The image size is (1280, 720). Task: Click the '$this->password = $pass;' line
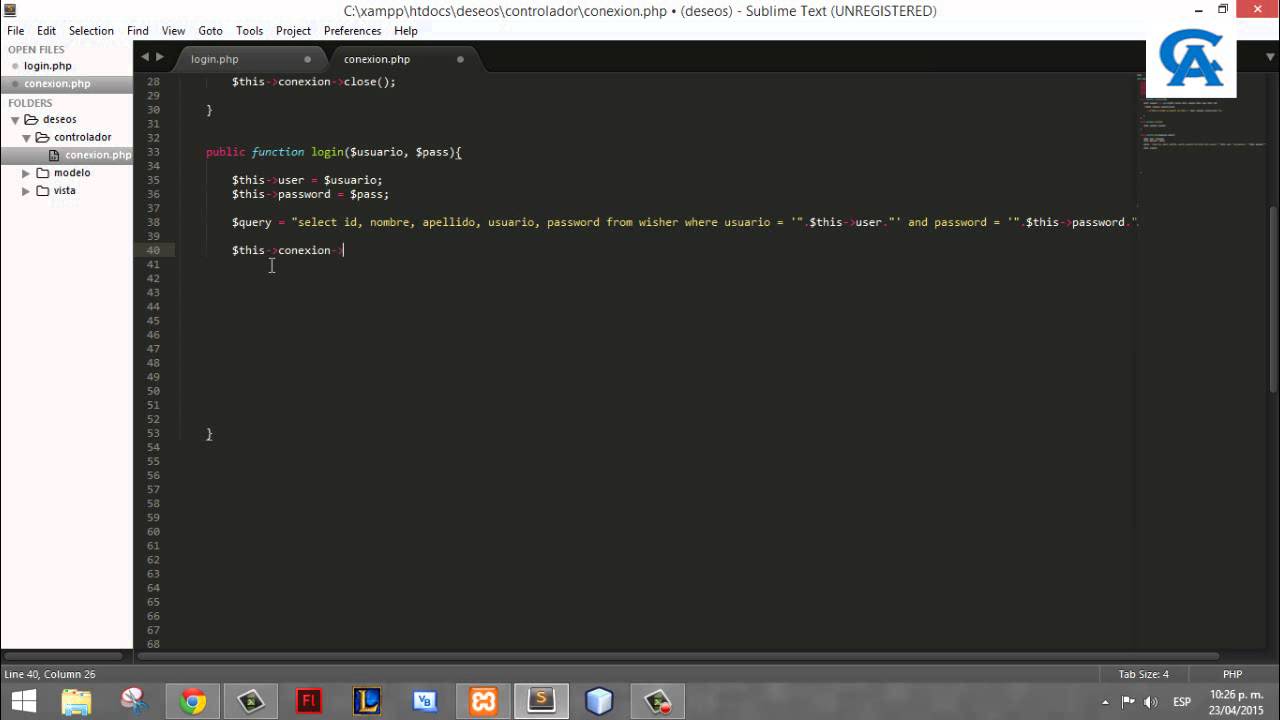(310, 194)
